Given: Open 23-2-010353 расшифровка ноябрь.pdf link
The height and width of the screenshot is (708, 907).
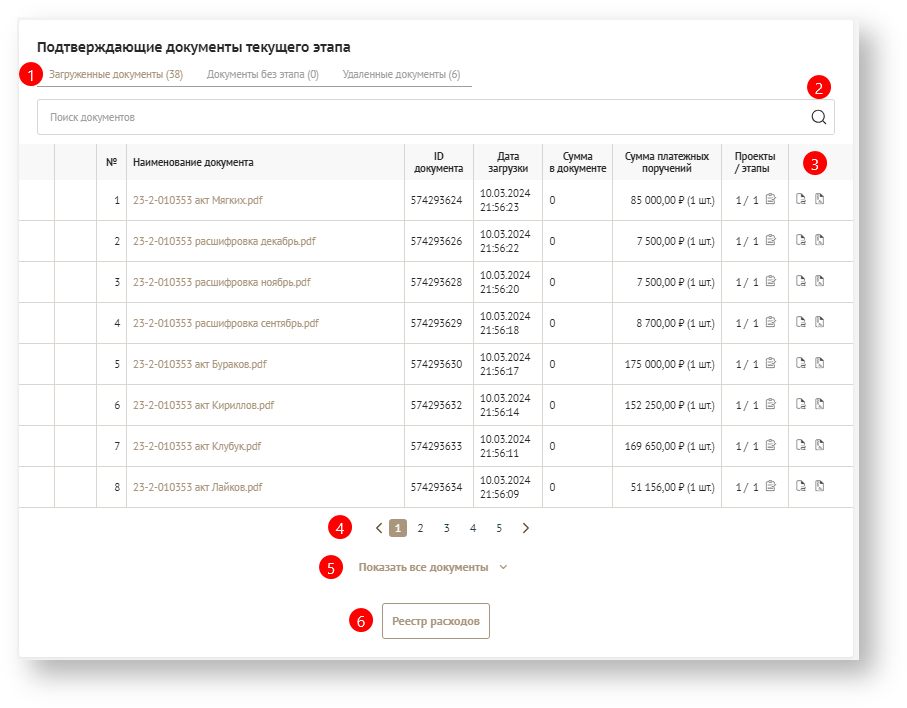Looking at the screenshot, I should (x=221, y=282).
